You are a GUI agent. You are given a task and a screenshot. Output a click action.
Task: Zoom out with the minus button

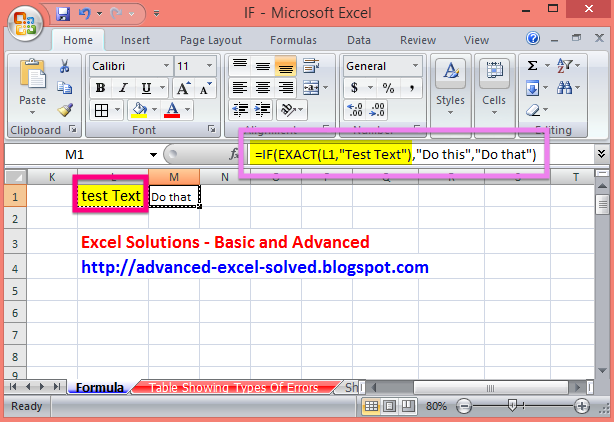coord(464,406)
